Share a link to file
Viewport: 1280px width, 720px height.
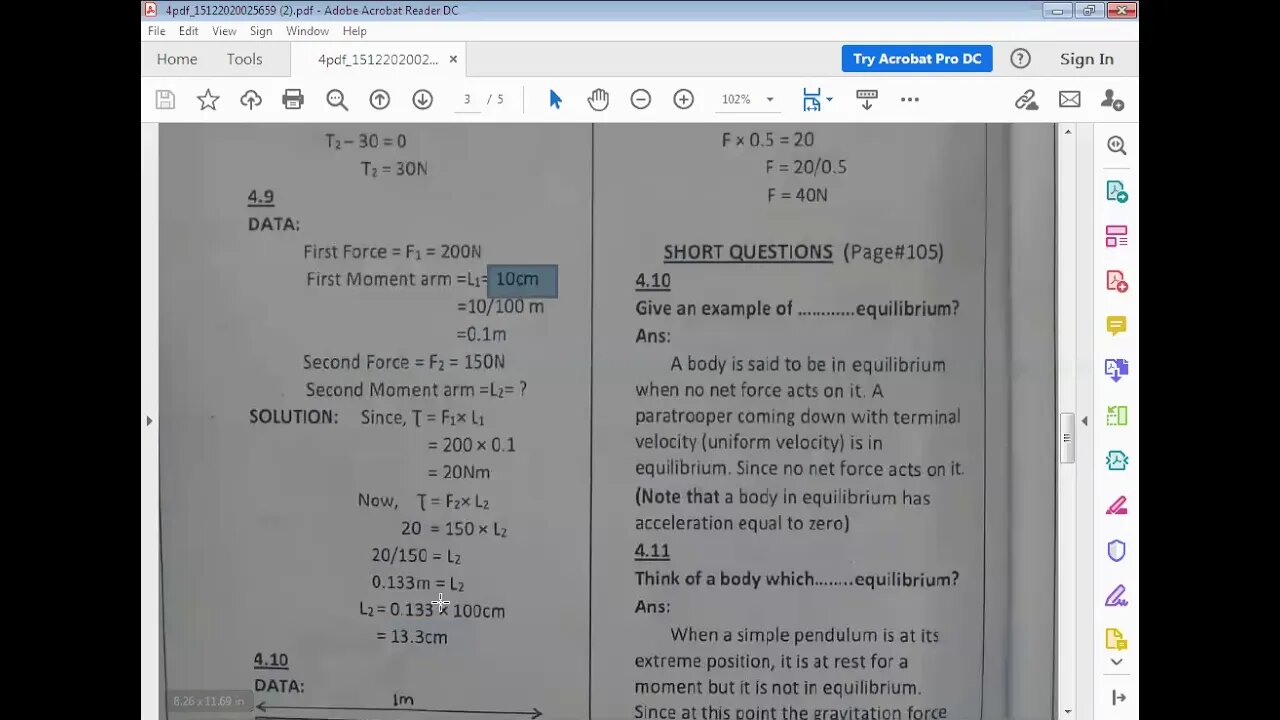[1026, 99]
